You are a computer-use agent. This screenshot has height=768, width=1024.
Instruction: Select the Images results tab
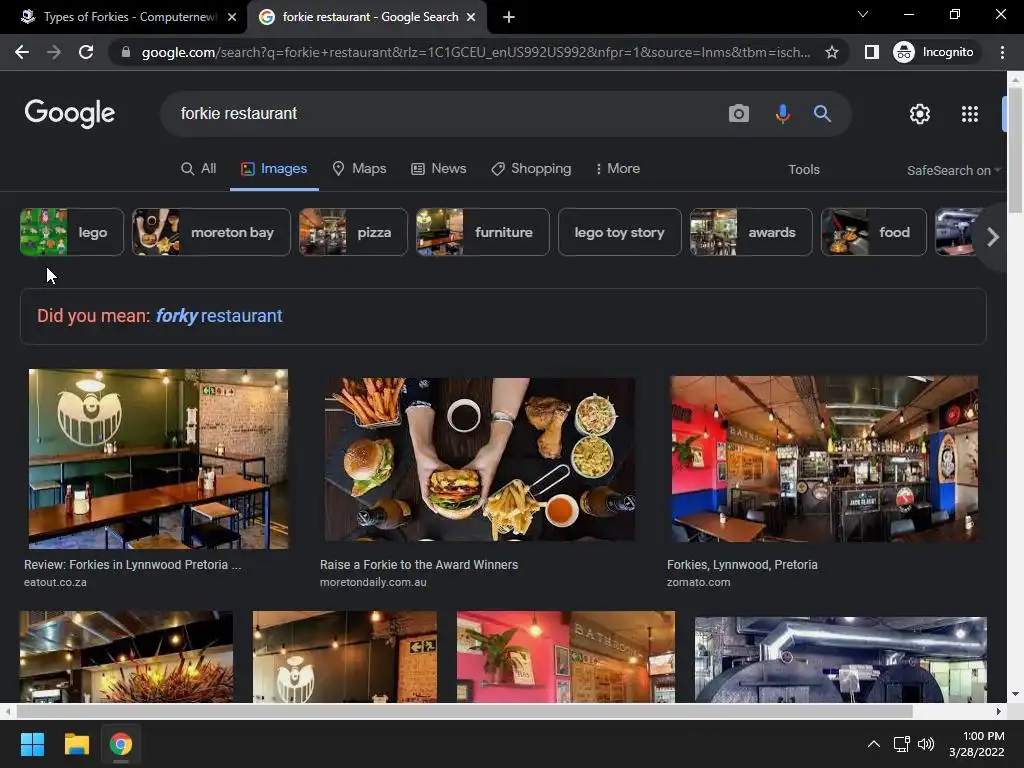click(274, 168)
